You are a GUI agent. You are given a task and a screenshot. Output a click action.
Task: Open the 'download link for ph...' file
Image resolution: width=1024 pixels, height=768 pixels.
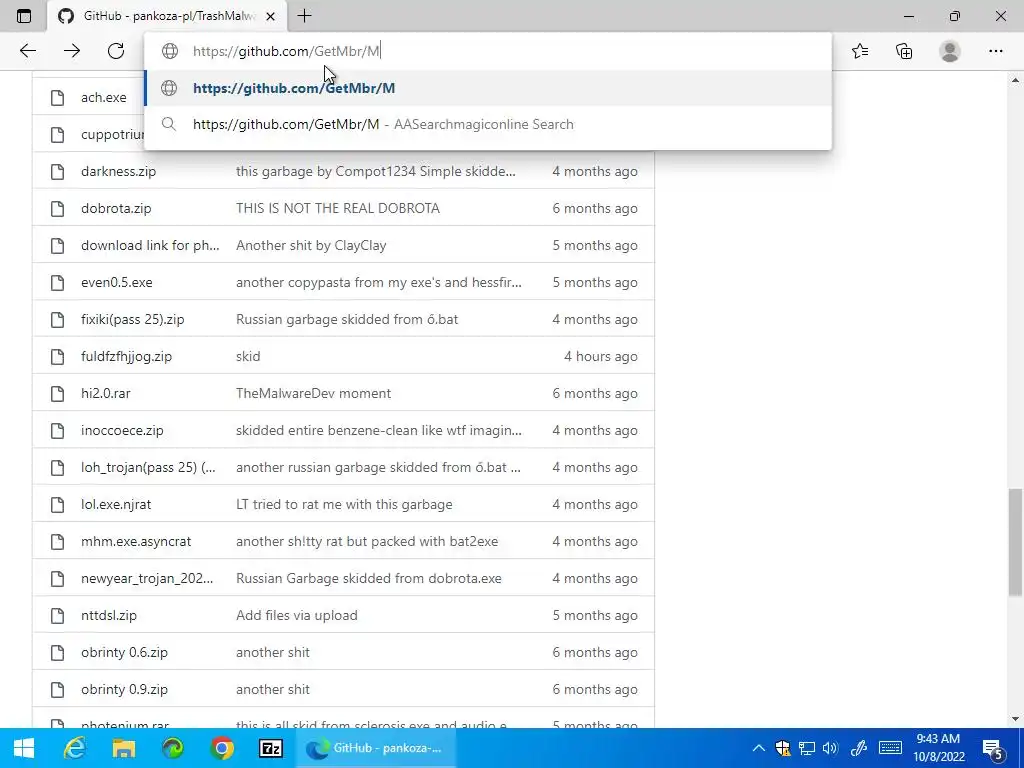150,246
